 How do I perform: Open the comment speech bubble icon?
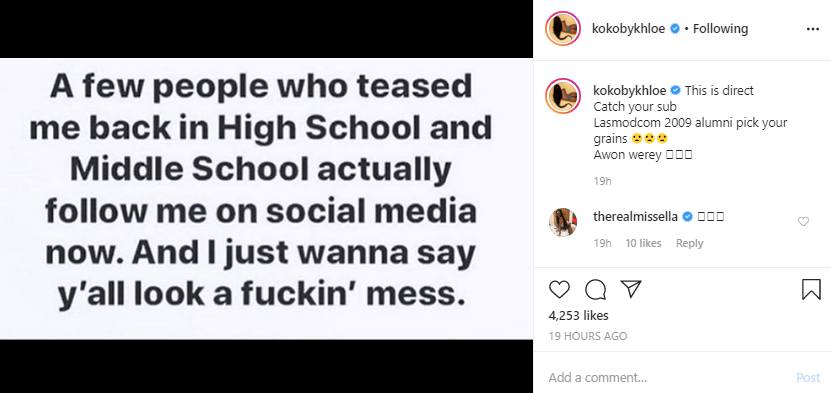(x=595, y=289)
